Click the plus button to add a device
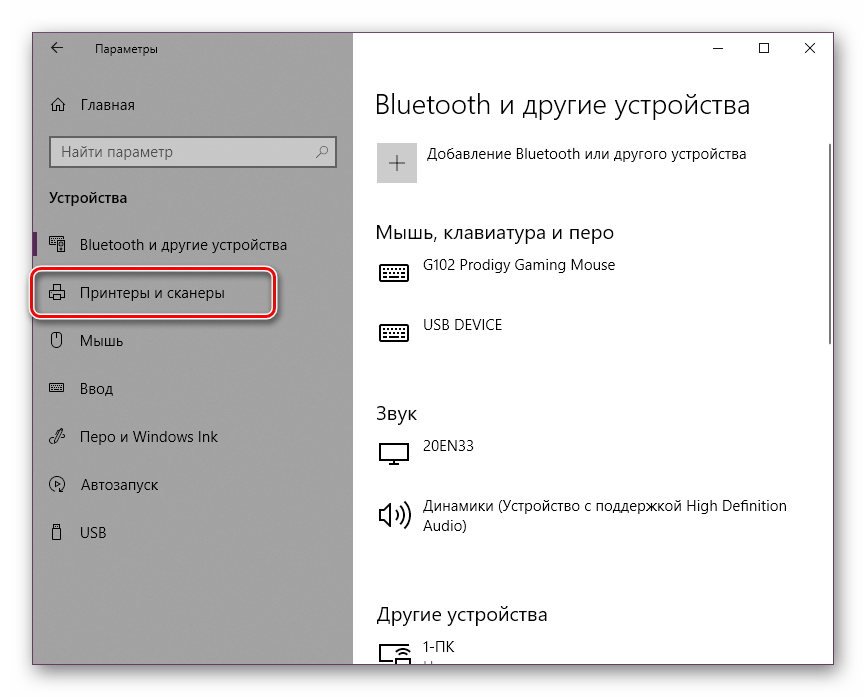 click(396, 162)
